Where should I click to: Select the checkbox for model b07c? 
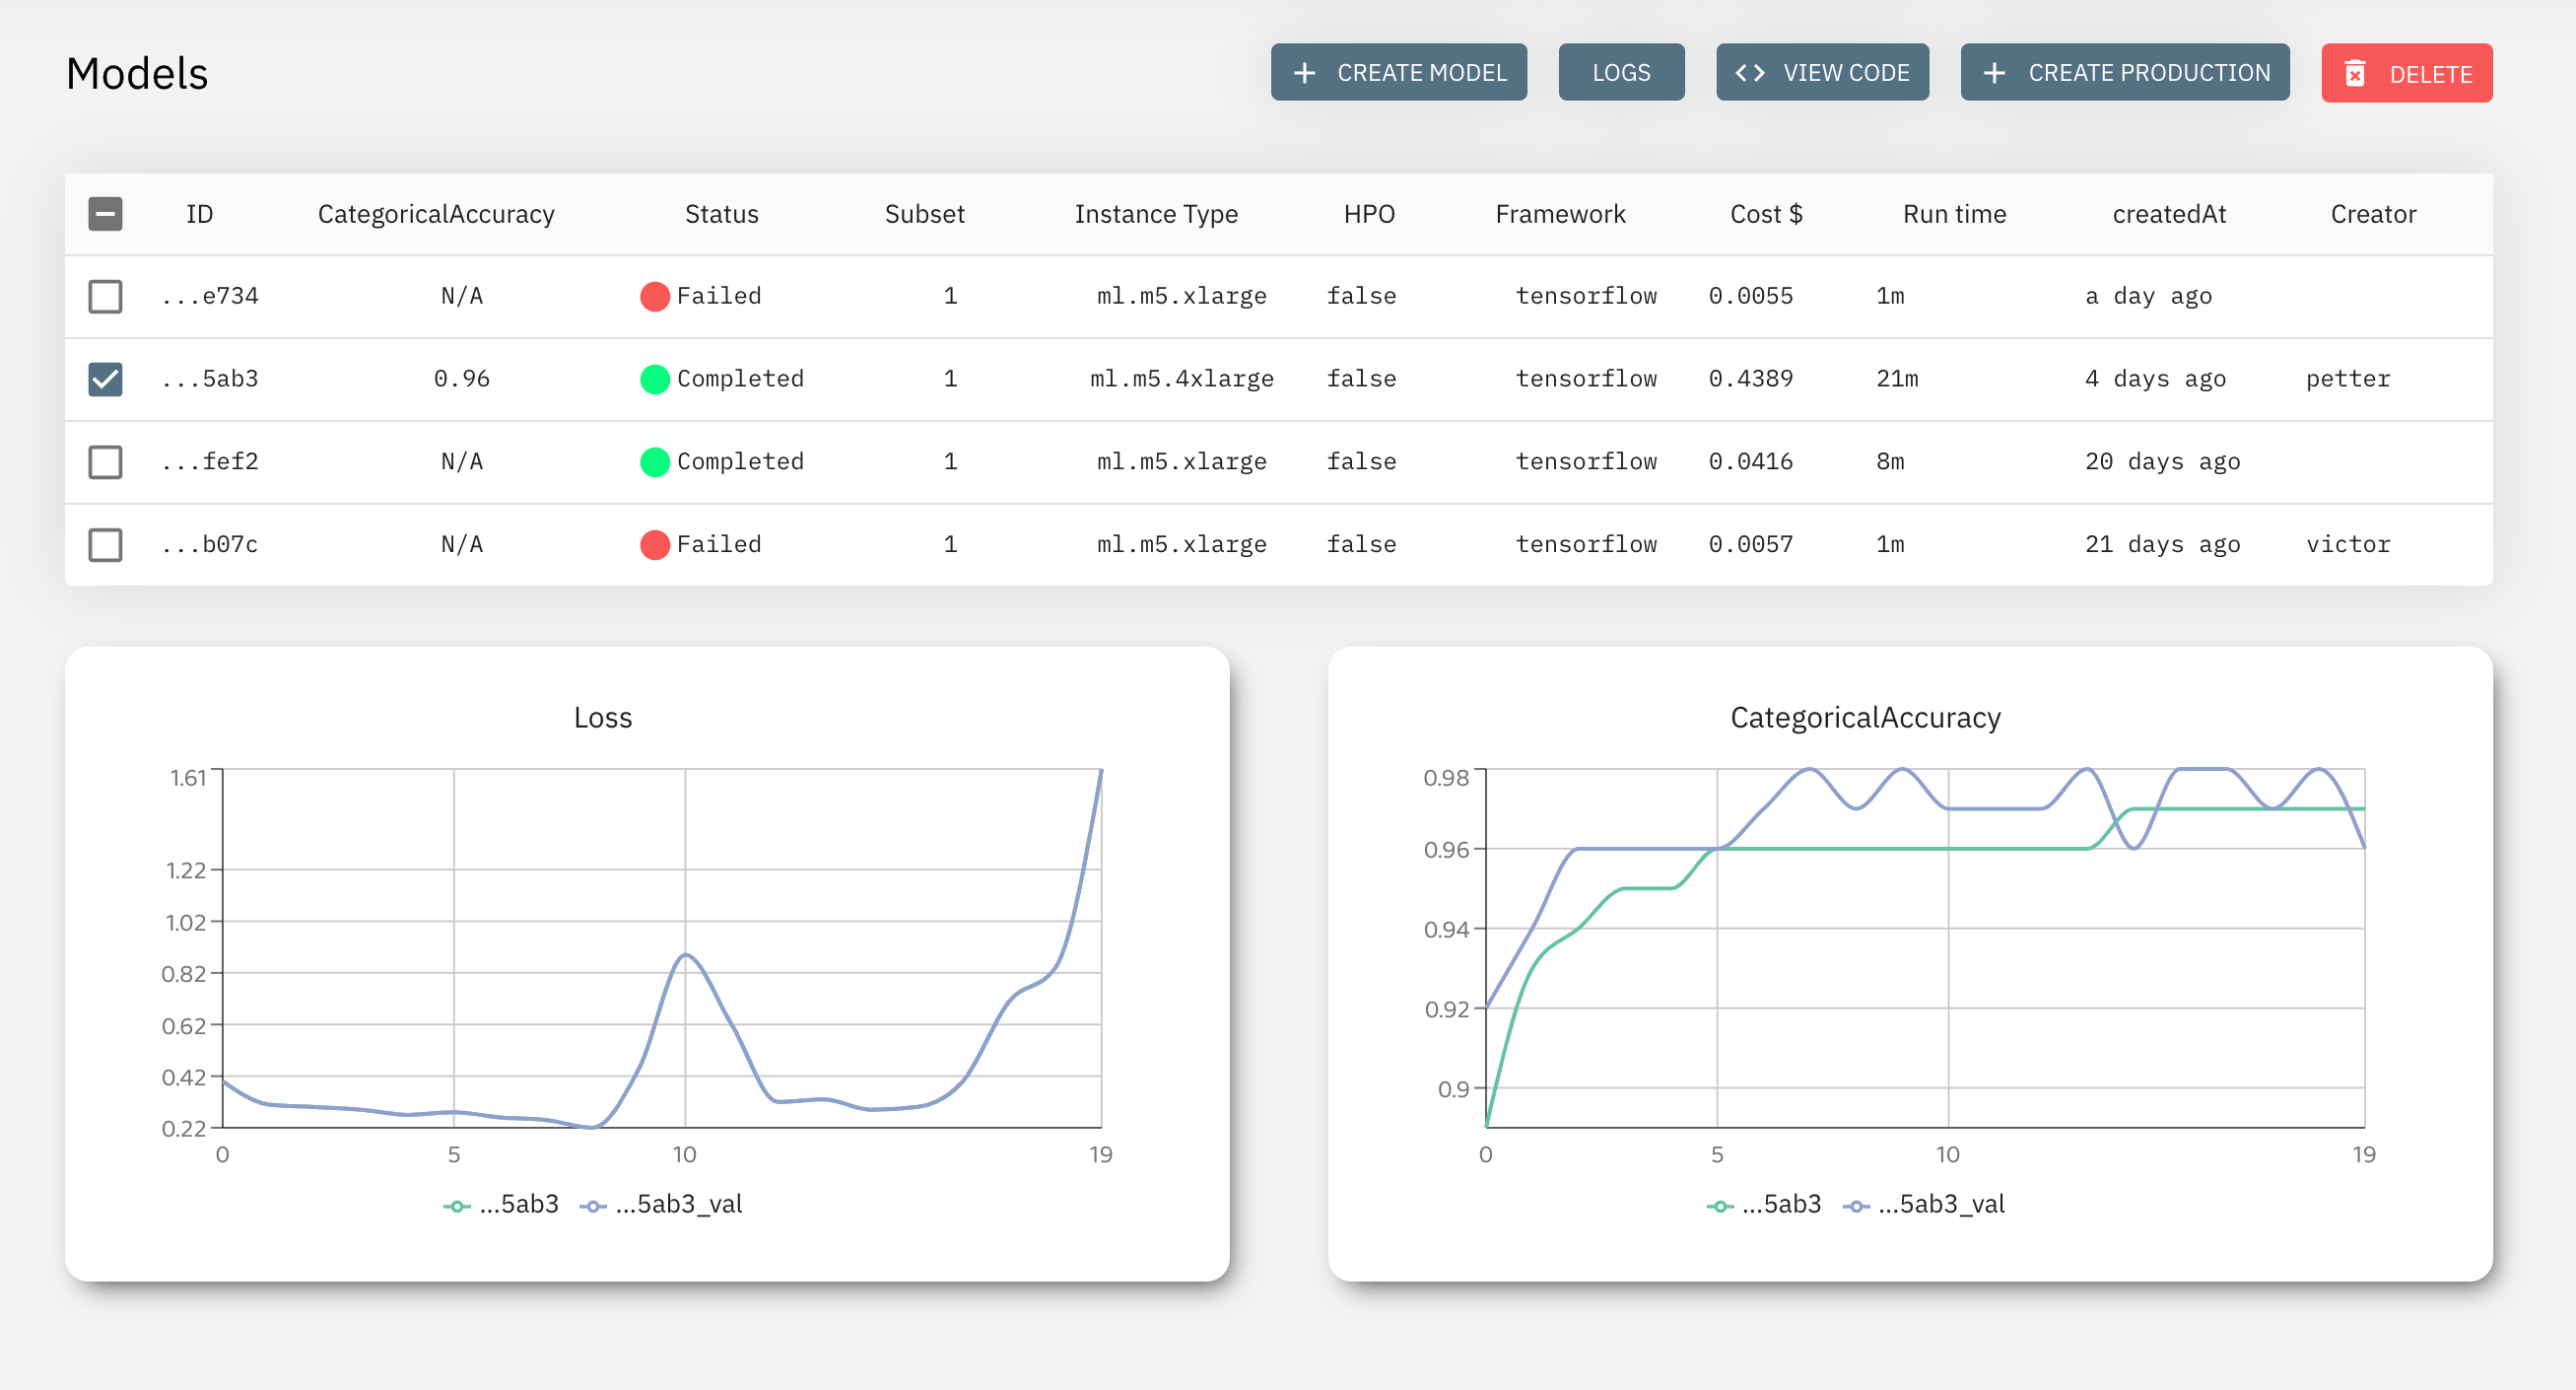105,545
